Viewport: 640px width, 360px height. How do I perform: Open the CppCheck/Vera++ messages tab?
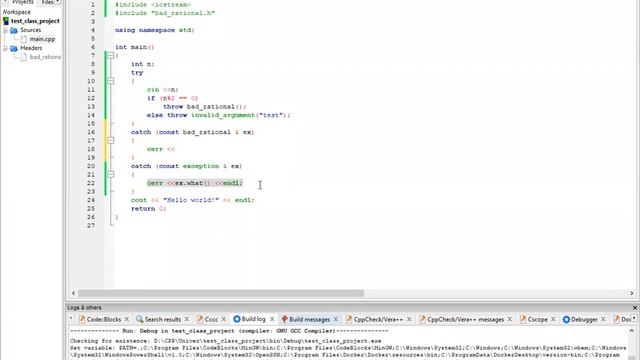[465, 319]
